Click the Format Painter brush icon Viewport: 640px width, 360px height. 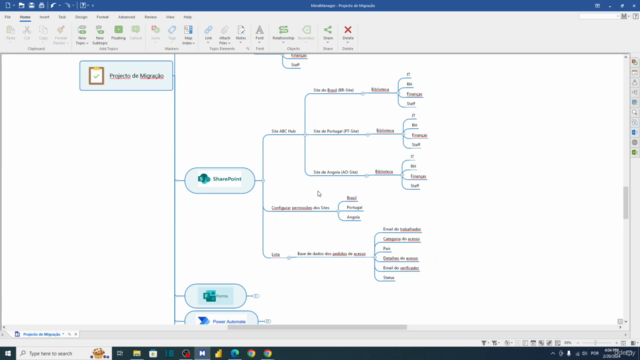61,30
